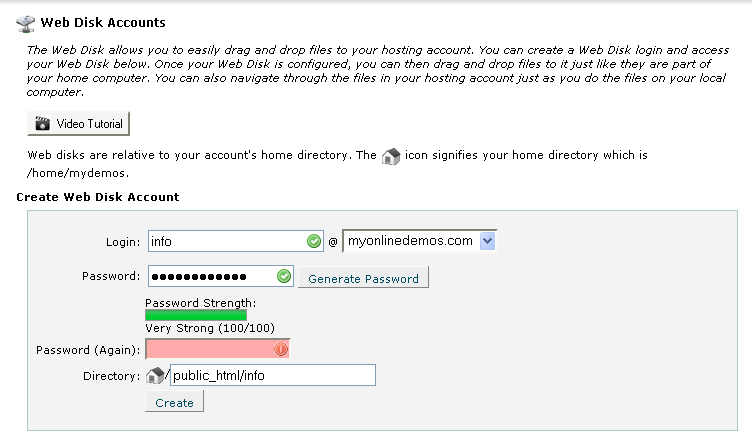Click the Web Disk Accounts header icon
The image size is (752, 445).
tap(25, 23)
